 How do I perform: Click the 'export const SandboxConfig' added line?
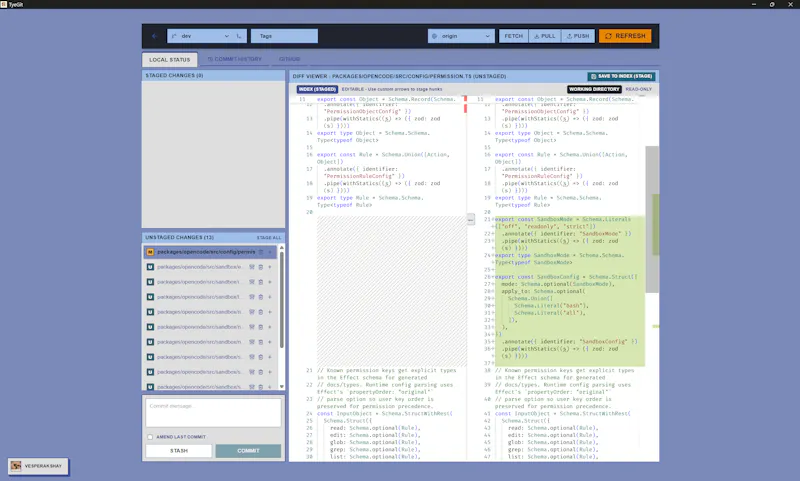coord(566,277)
